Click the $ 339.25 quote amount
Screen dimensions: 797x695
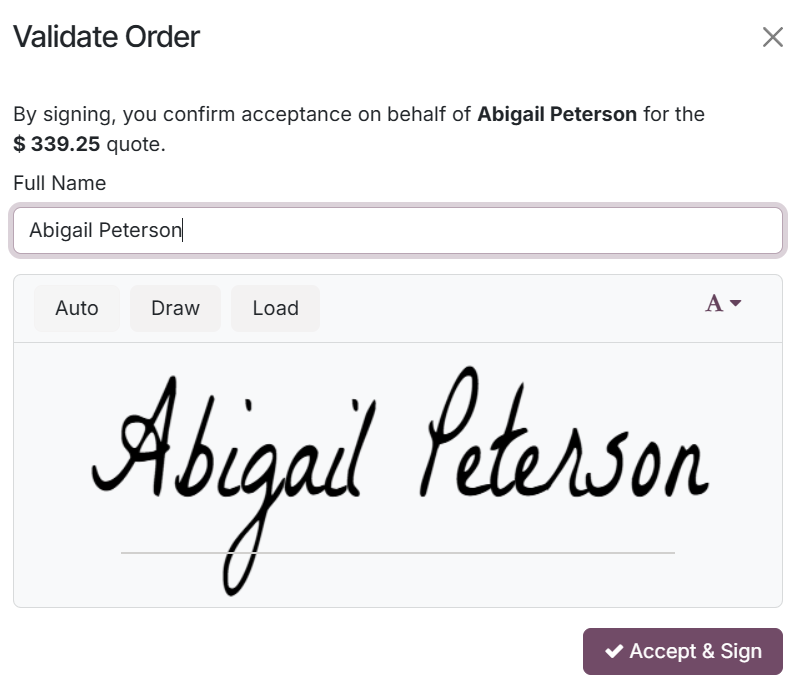56,144
